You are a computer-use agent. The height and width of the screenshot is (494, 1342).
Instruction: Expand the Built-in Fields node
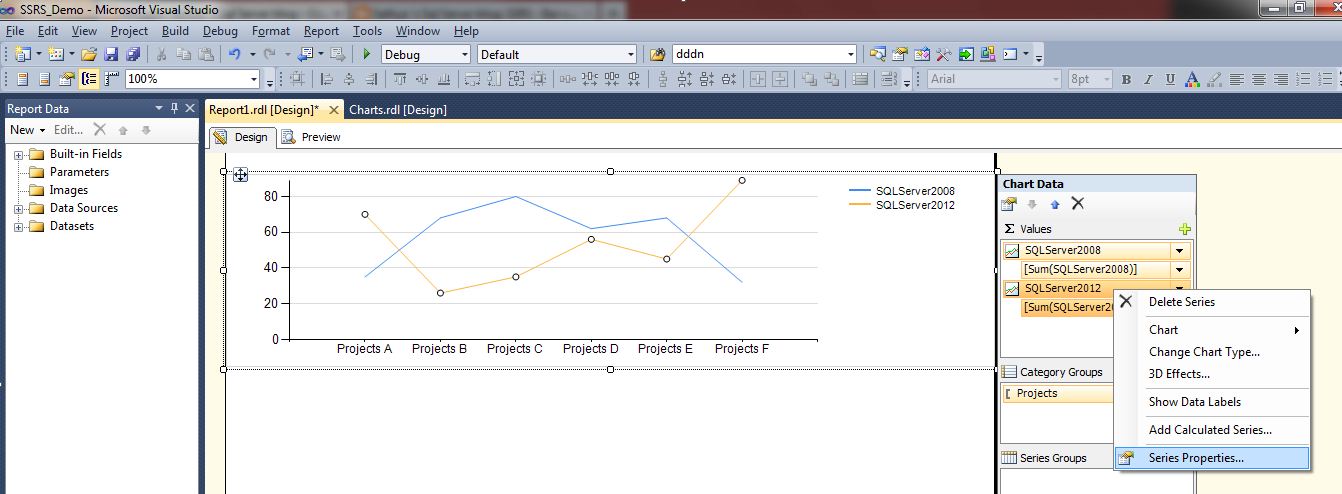point(18,155)
